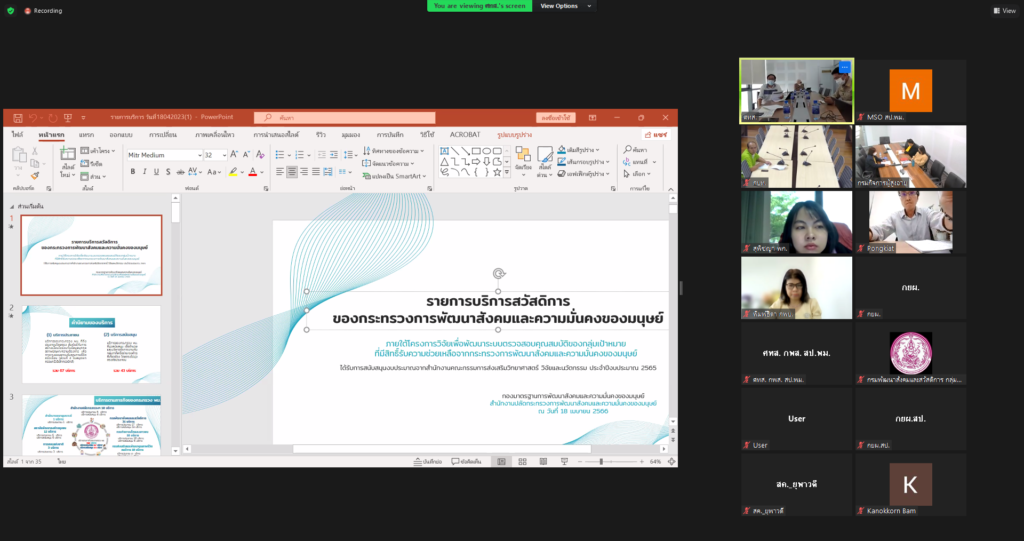Click the Decrease Indent icon

pos(321,155)
